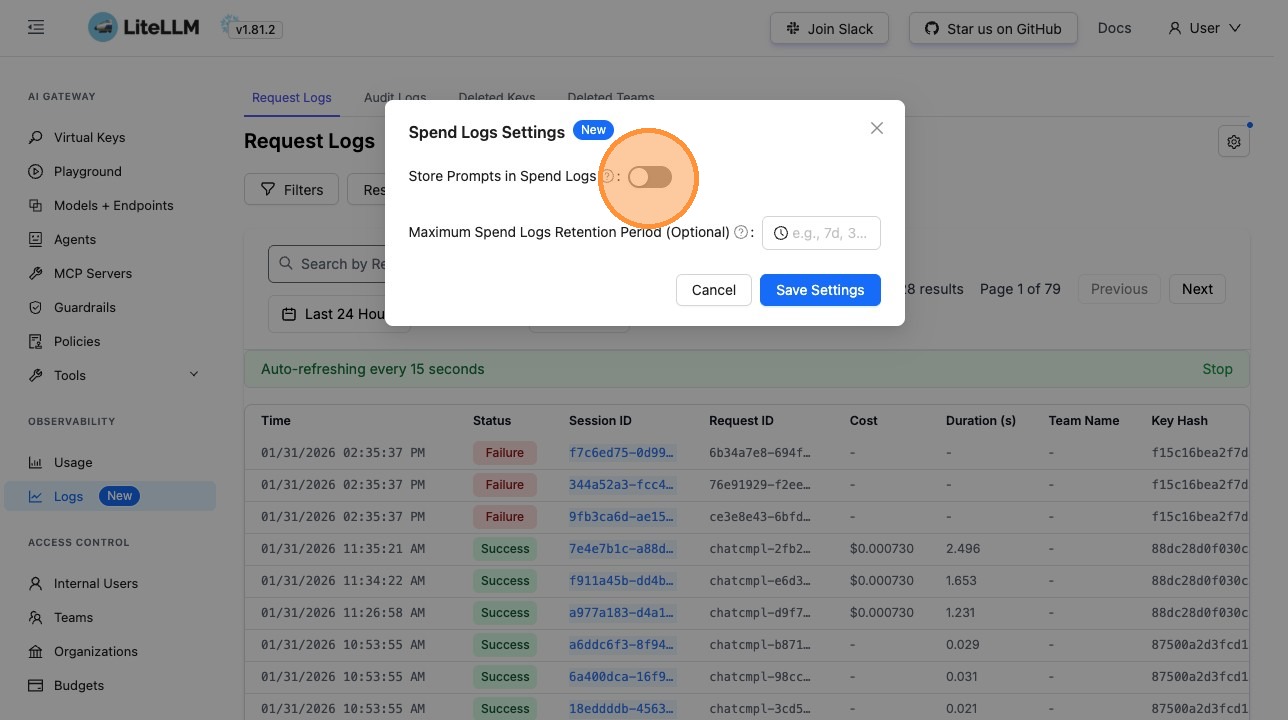Close the Spend Logs Settings dialog
1288x720 pixels.
pos(877,128)
